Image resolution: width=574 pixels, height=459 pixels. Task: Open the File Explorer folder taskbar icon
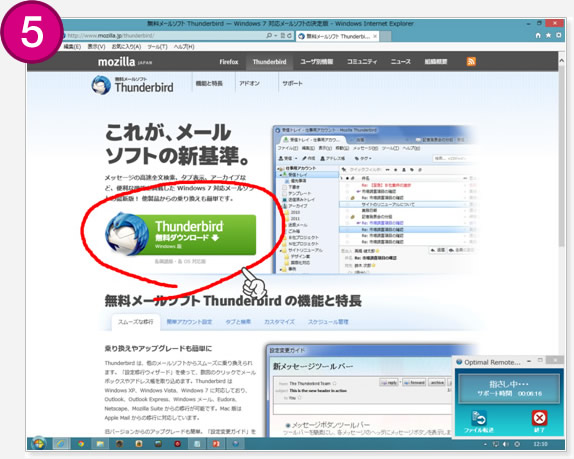point(100,444)
